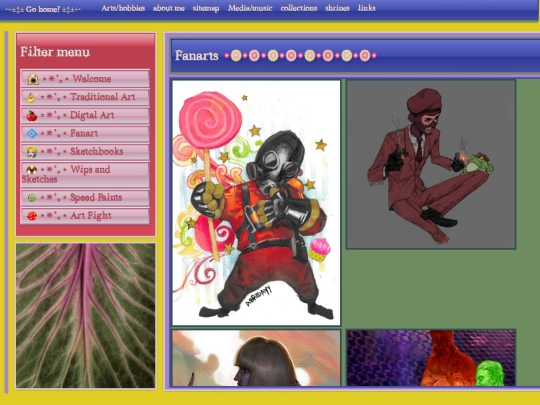Open the brown-haired girl portrait thumbnail
540x405 pixels.
pos(256,358)
